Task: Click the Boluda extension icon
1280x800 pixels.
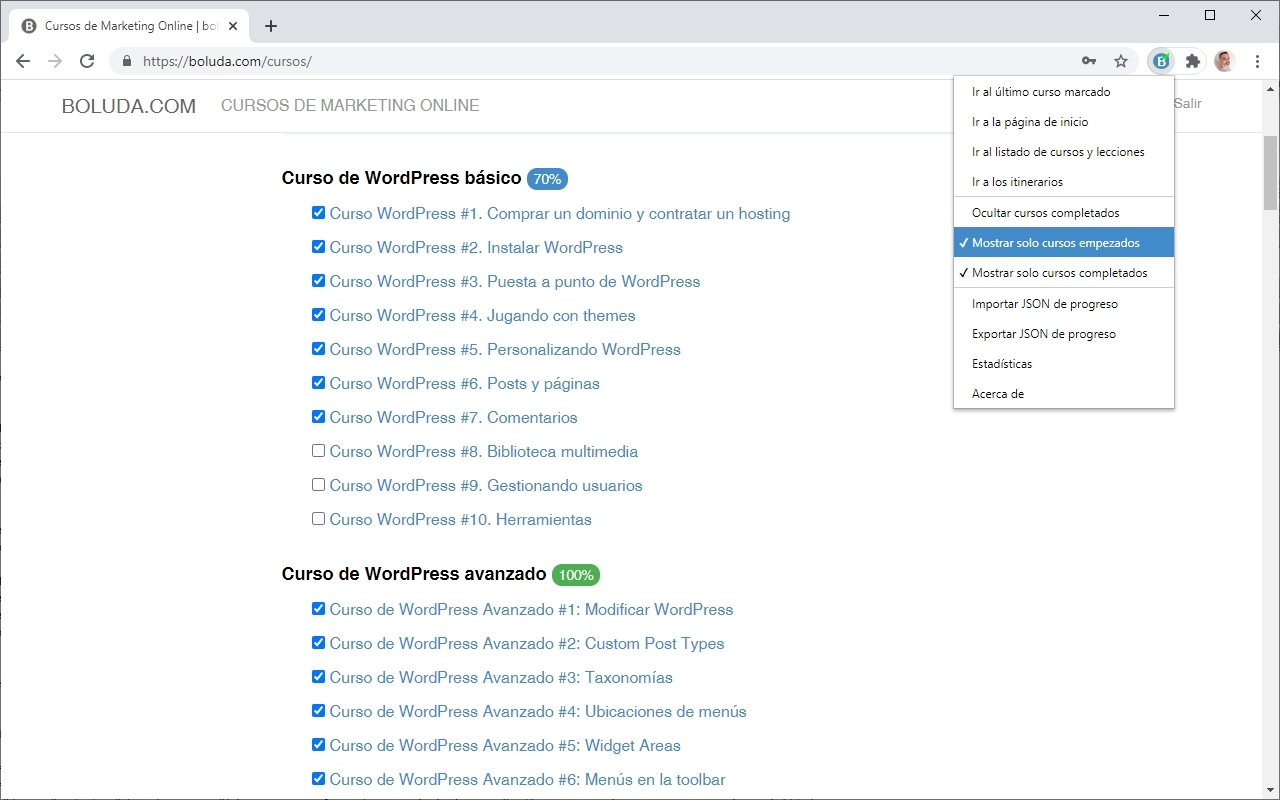Action: (1161, 61)
